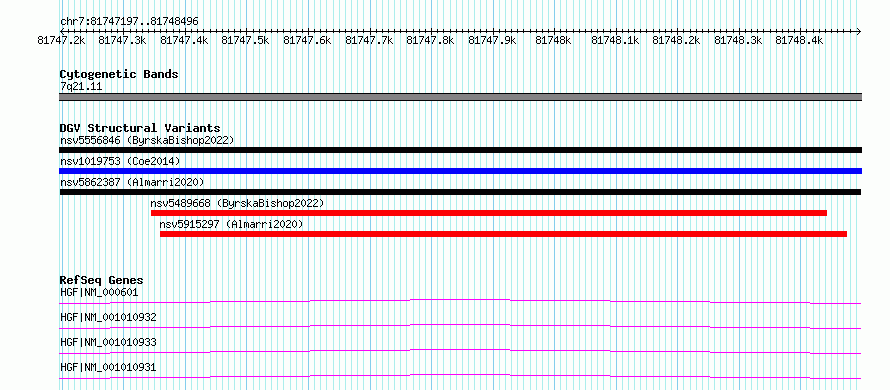The image size is (890, 390).
Task: Click the right arrowhead of the ruler
Action: (858, 31)
